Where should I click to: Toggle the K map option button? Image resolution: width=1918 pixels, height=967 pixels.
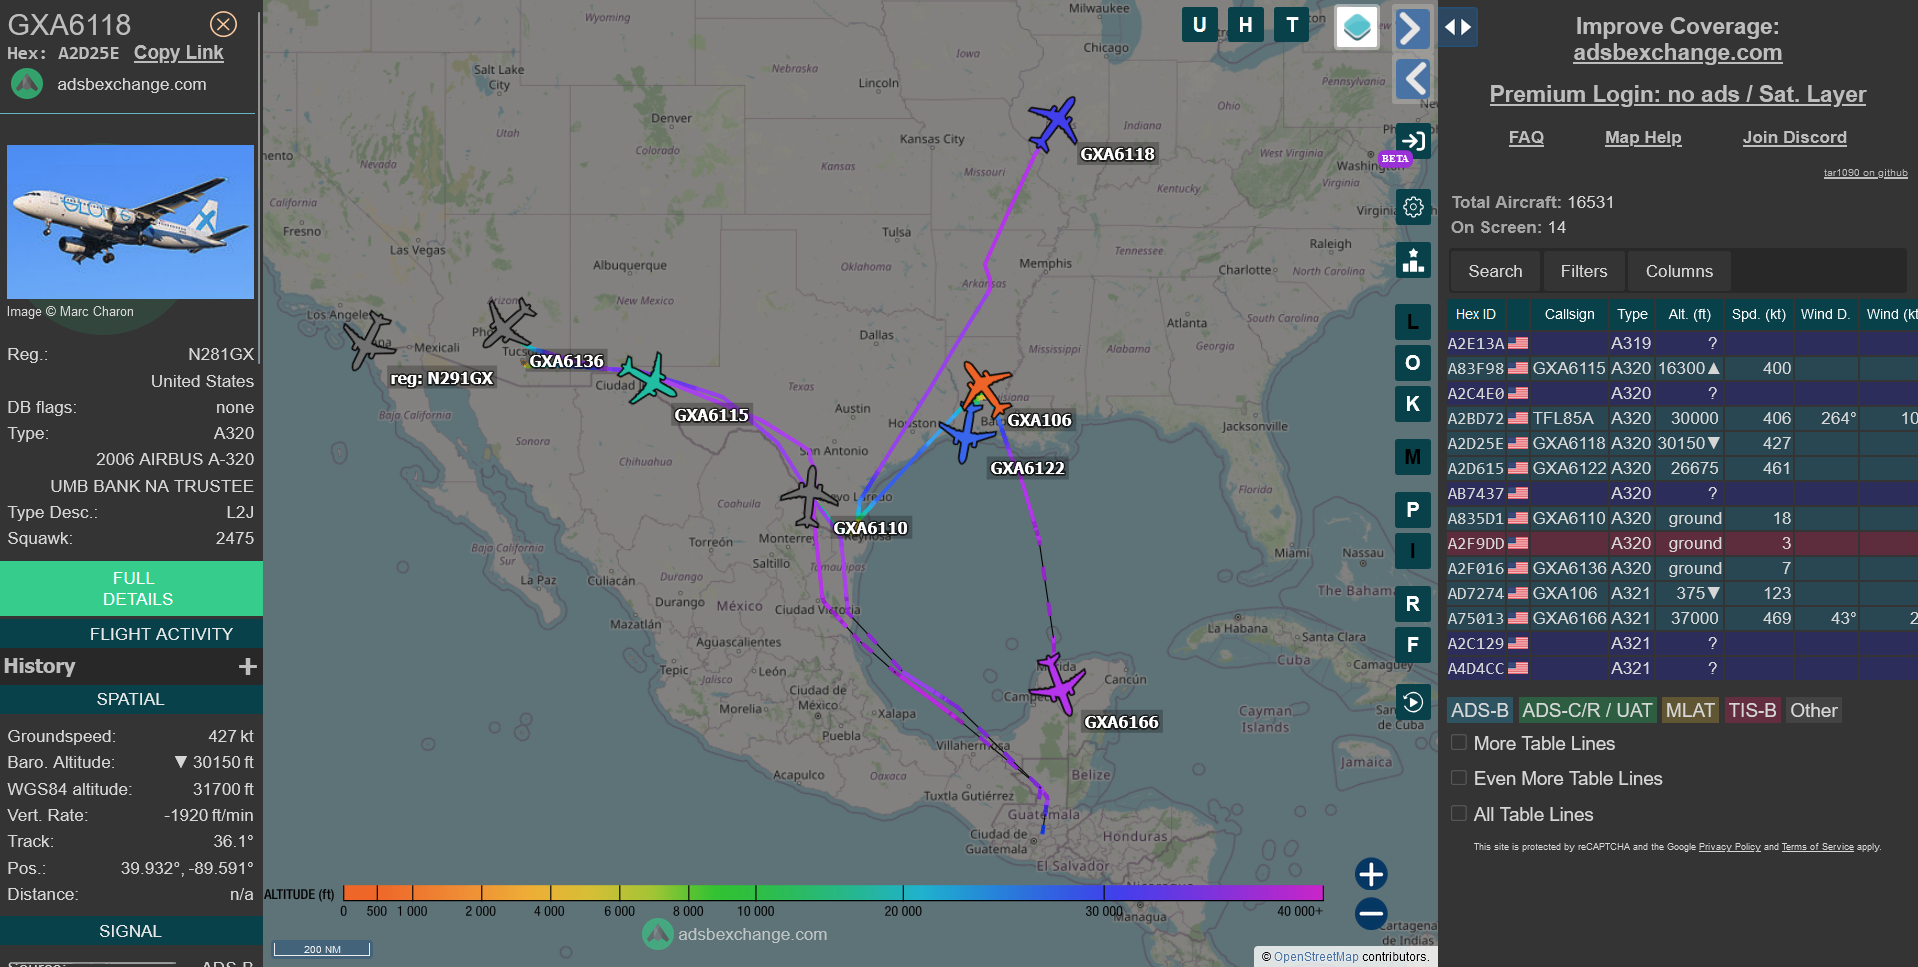pos(1412,404)
